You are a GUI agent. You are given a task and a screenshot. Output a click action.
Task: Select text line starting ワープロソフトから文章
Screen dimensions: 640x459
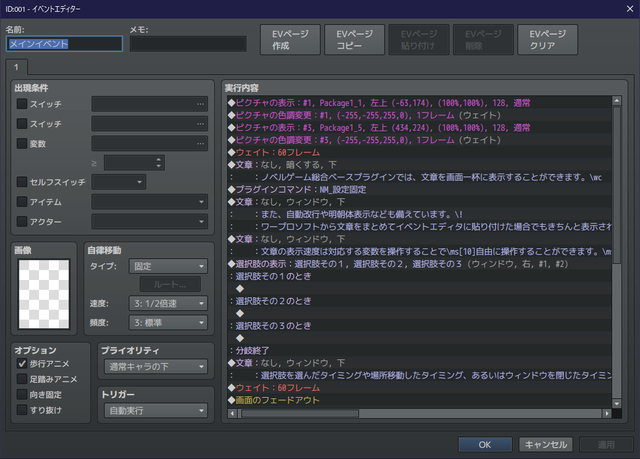point(419,226)
